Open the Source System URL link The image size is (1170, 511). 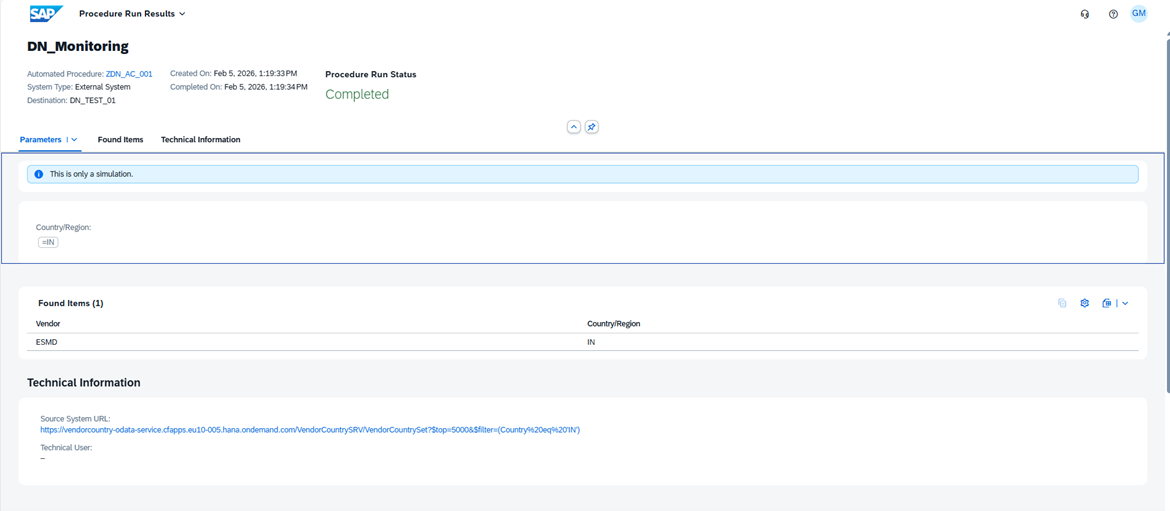click(310, 430)
